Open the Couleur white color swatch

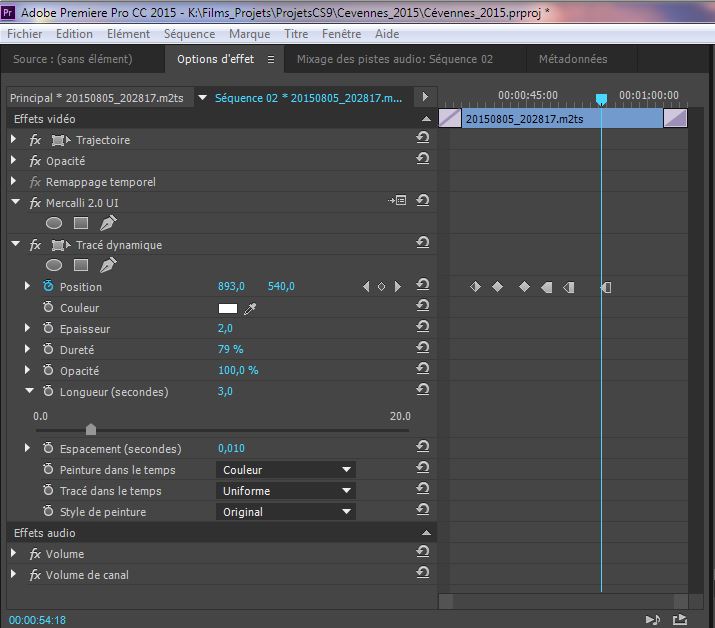(228, 308)
